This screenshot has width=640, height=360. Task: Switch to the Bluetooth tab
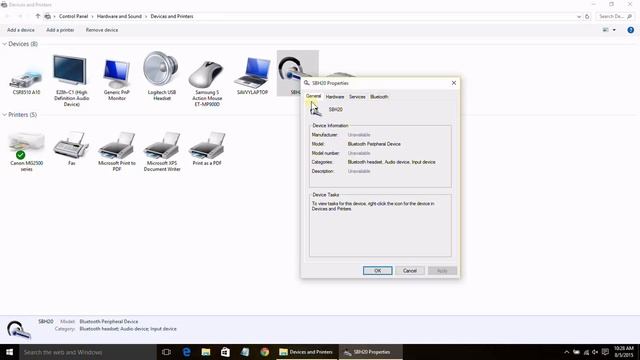click(379, 97)
